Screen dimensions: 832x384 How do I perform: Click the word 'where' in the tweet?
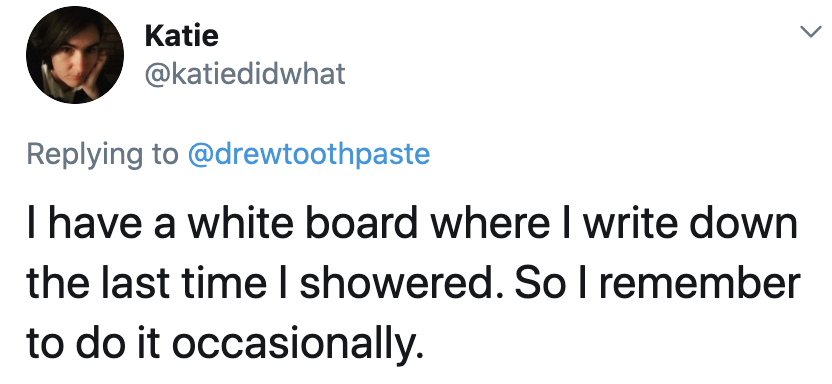pyautogui.click(x=490, y=223)
